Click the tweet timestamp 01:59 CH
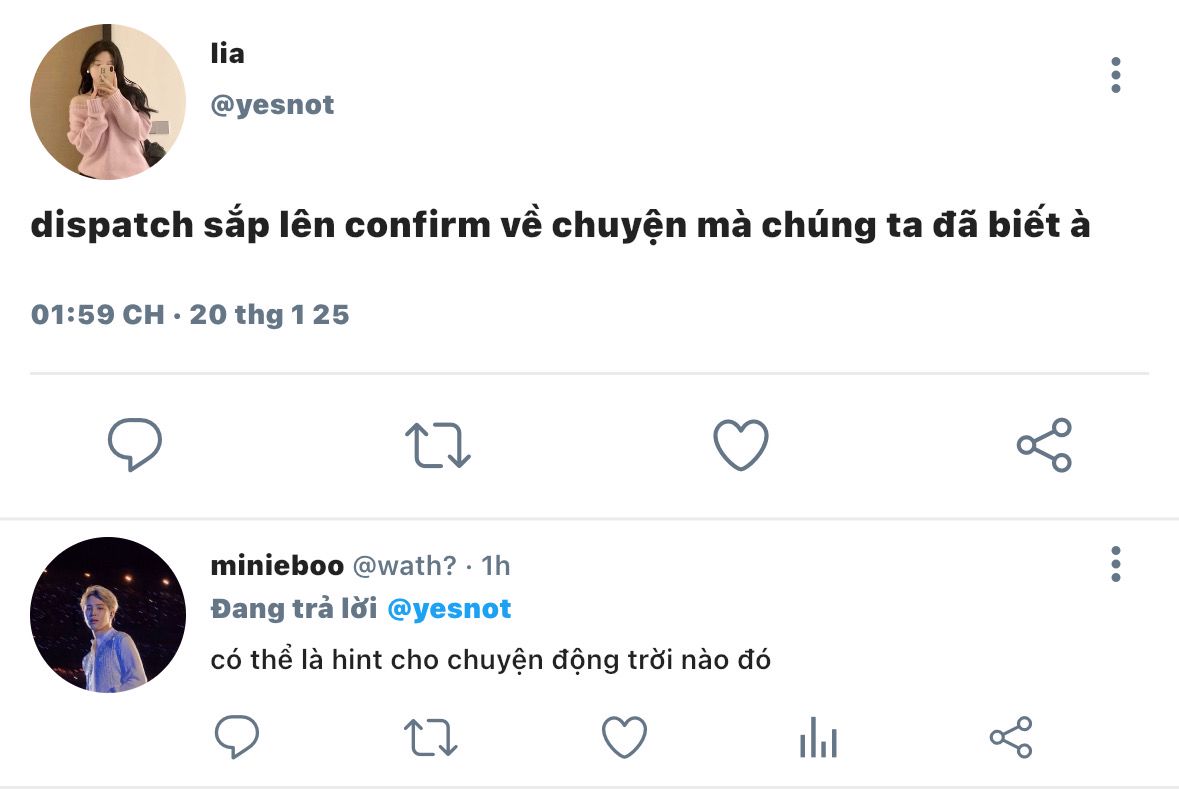The height and width of the screenshot is (789, 1179). click(x=98, y=314)
